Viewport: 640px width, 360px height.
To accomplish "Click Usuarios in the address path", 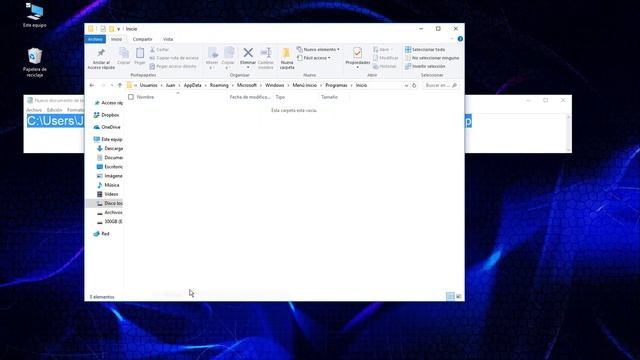I will pyautogui.click(x=148, y=85).
